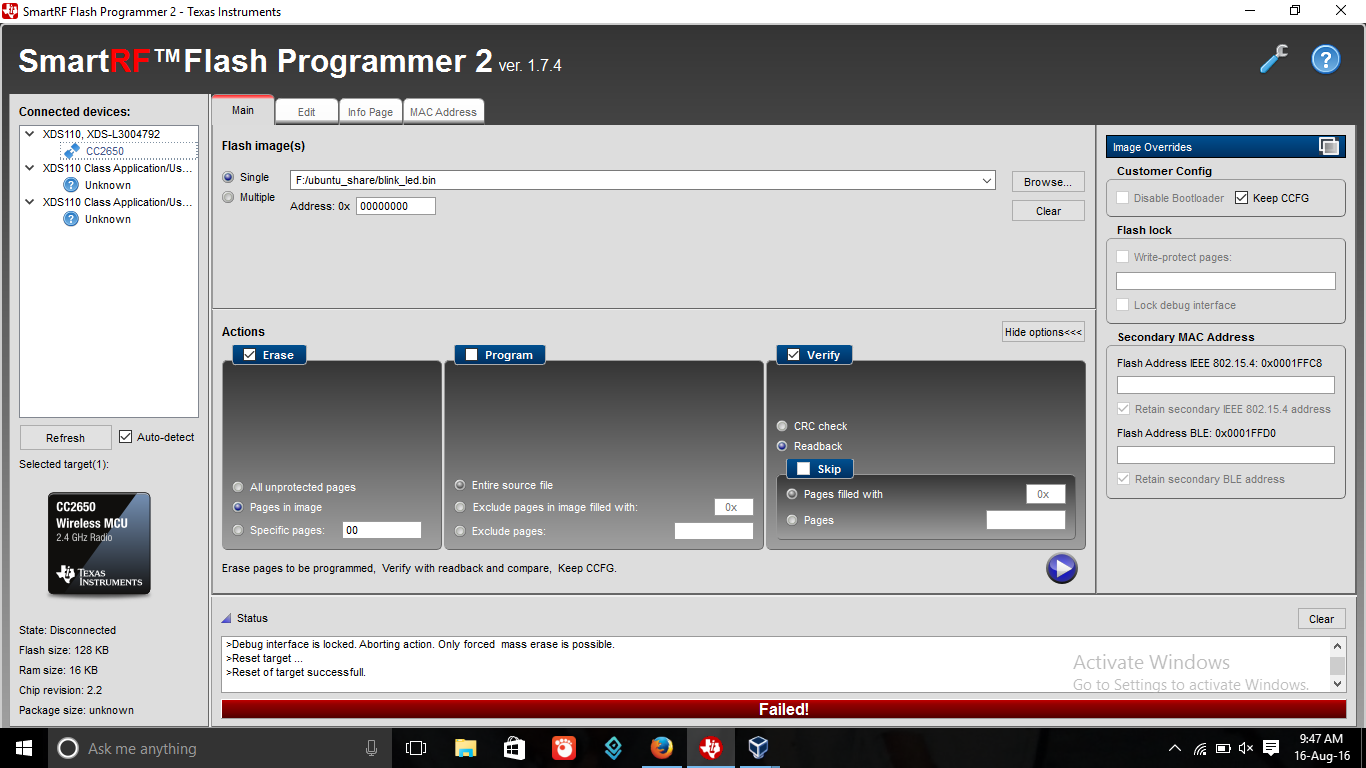Collapse the XDS110, XDS-L3004792 tree node

[x=30, y=133]
